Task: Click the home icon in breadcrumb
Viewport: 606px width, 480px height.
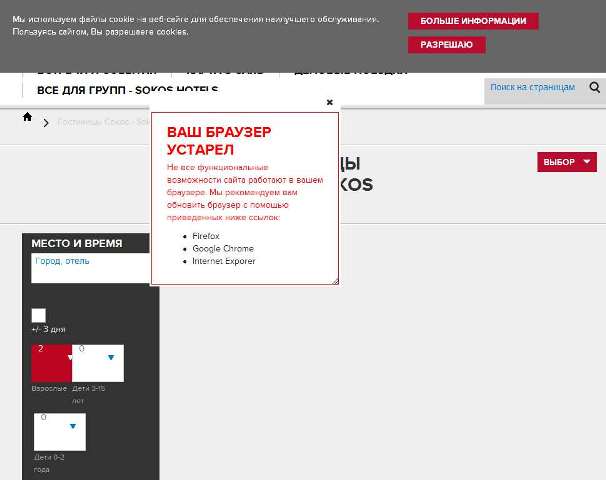Action: (x=27, y=117)
